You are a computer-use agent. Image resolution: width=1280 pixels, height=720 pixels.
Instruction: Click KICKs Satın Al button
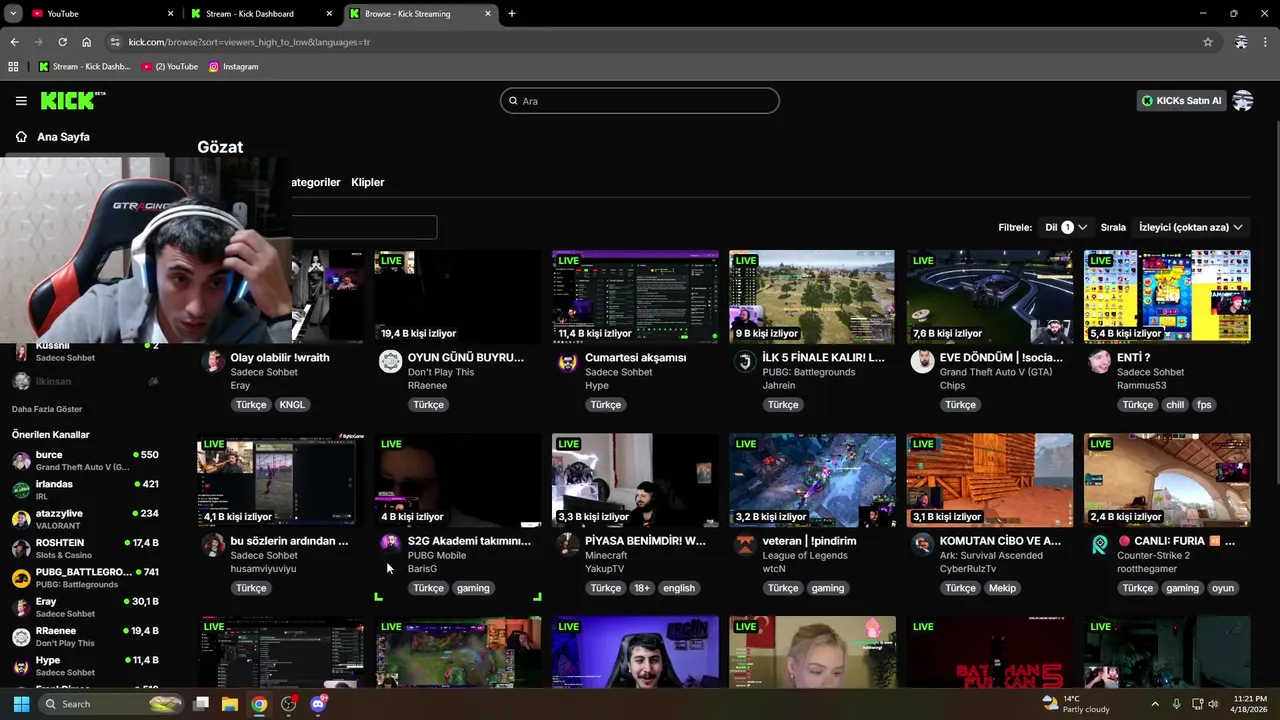tap(1182, 101)
